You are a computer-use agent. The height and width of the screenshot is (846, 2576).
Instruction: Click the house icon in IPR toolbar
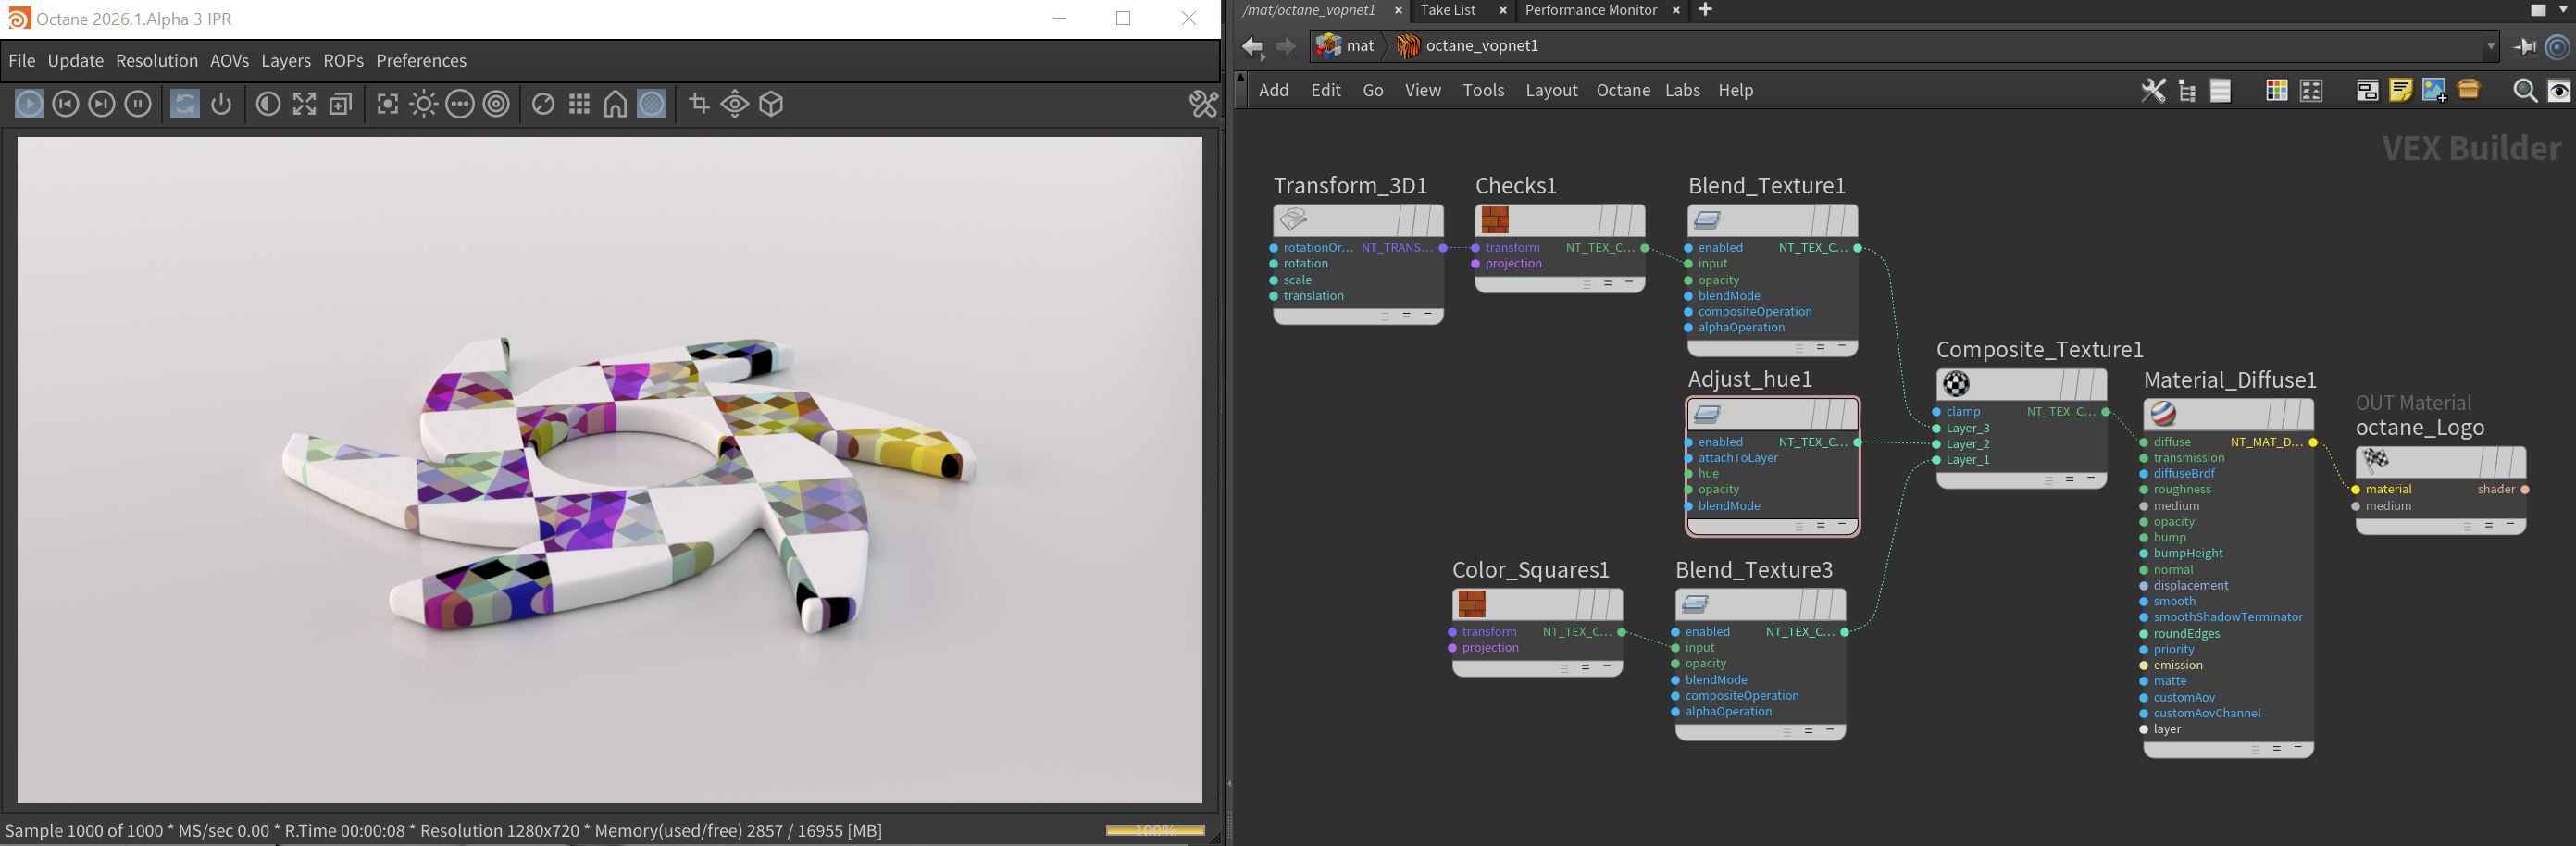click(x=615, y=104)
